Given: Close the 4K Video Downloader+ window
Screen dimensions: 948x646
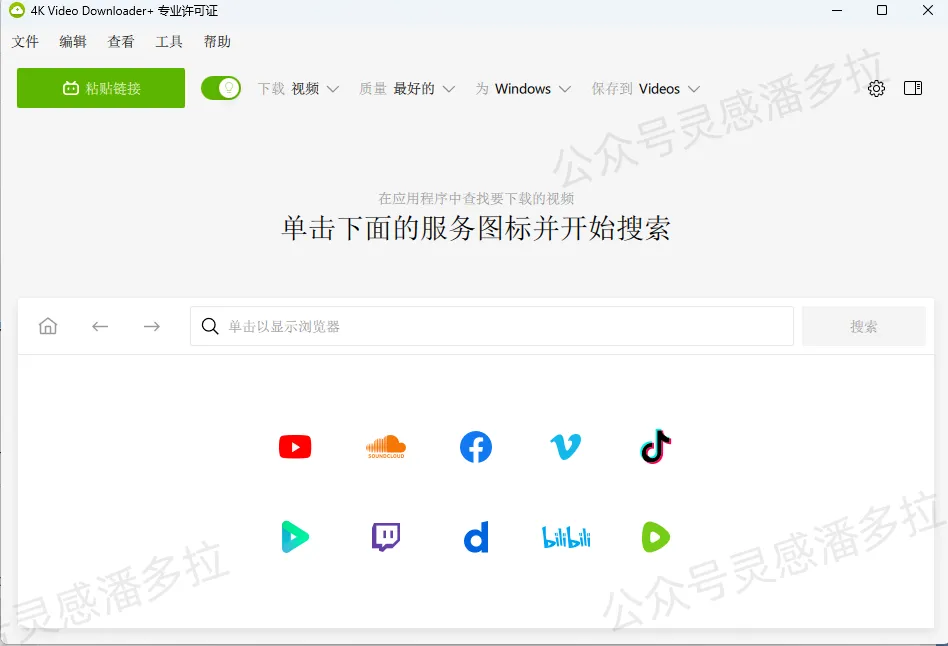Looking at the screenshot, I should (927, 10).
